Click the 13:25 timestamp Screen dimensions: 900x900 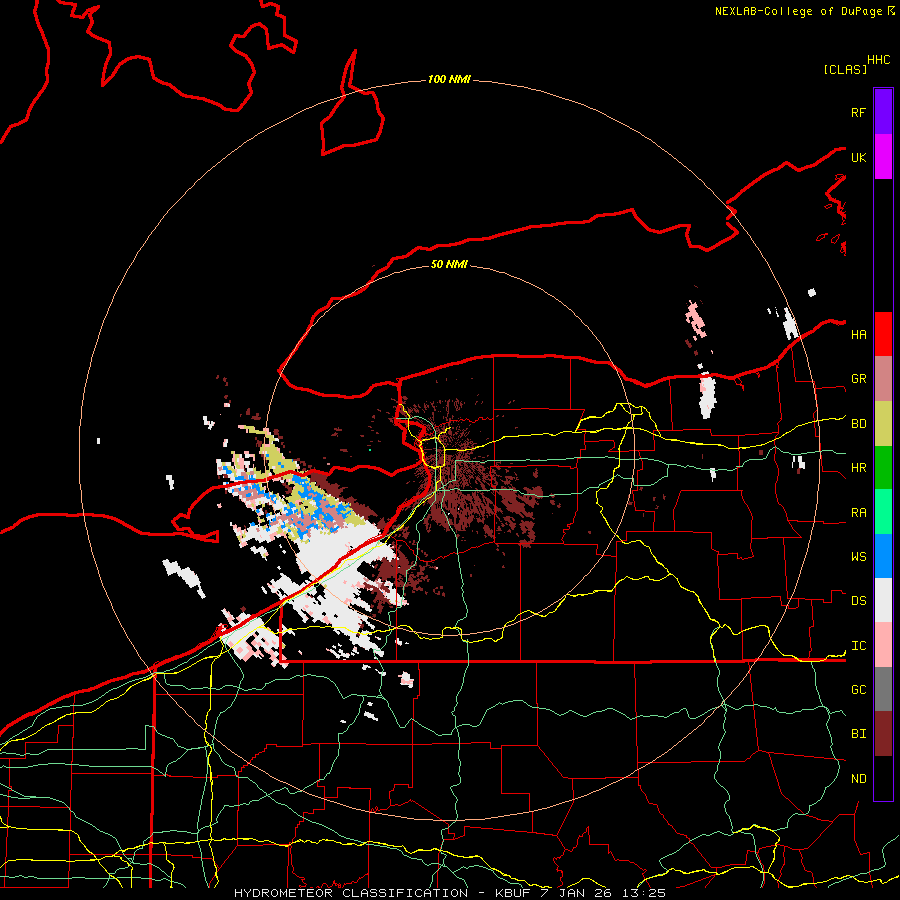click(645, 893)
